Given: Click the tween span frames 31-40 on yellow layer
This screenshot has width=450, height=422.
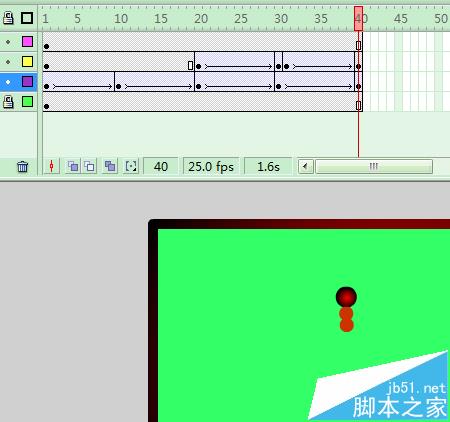Looking at the screenshot, I should [319, 62].
